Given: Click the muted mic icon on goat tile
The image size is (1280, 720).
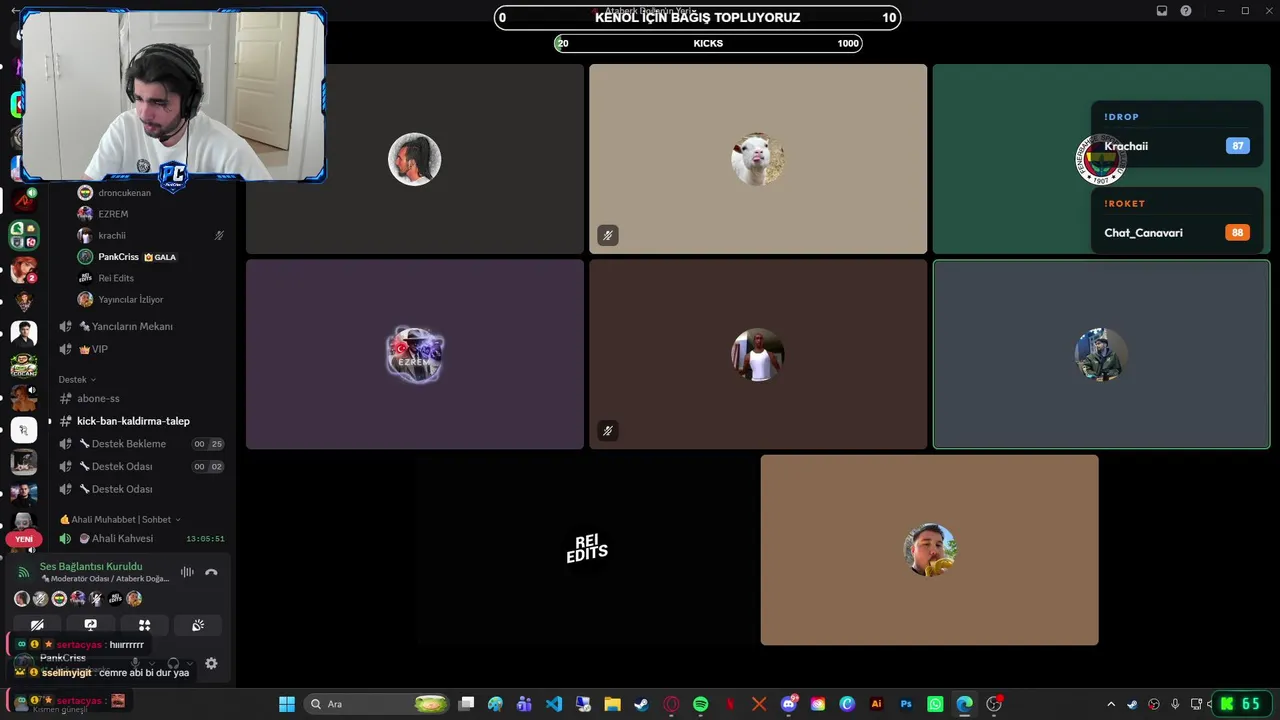Looking at the screenshot, I should pos(607,235).
